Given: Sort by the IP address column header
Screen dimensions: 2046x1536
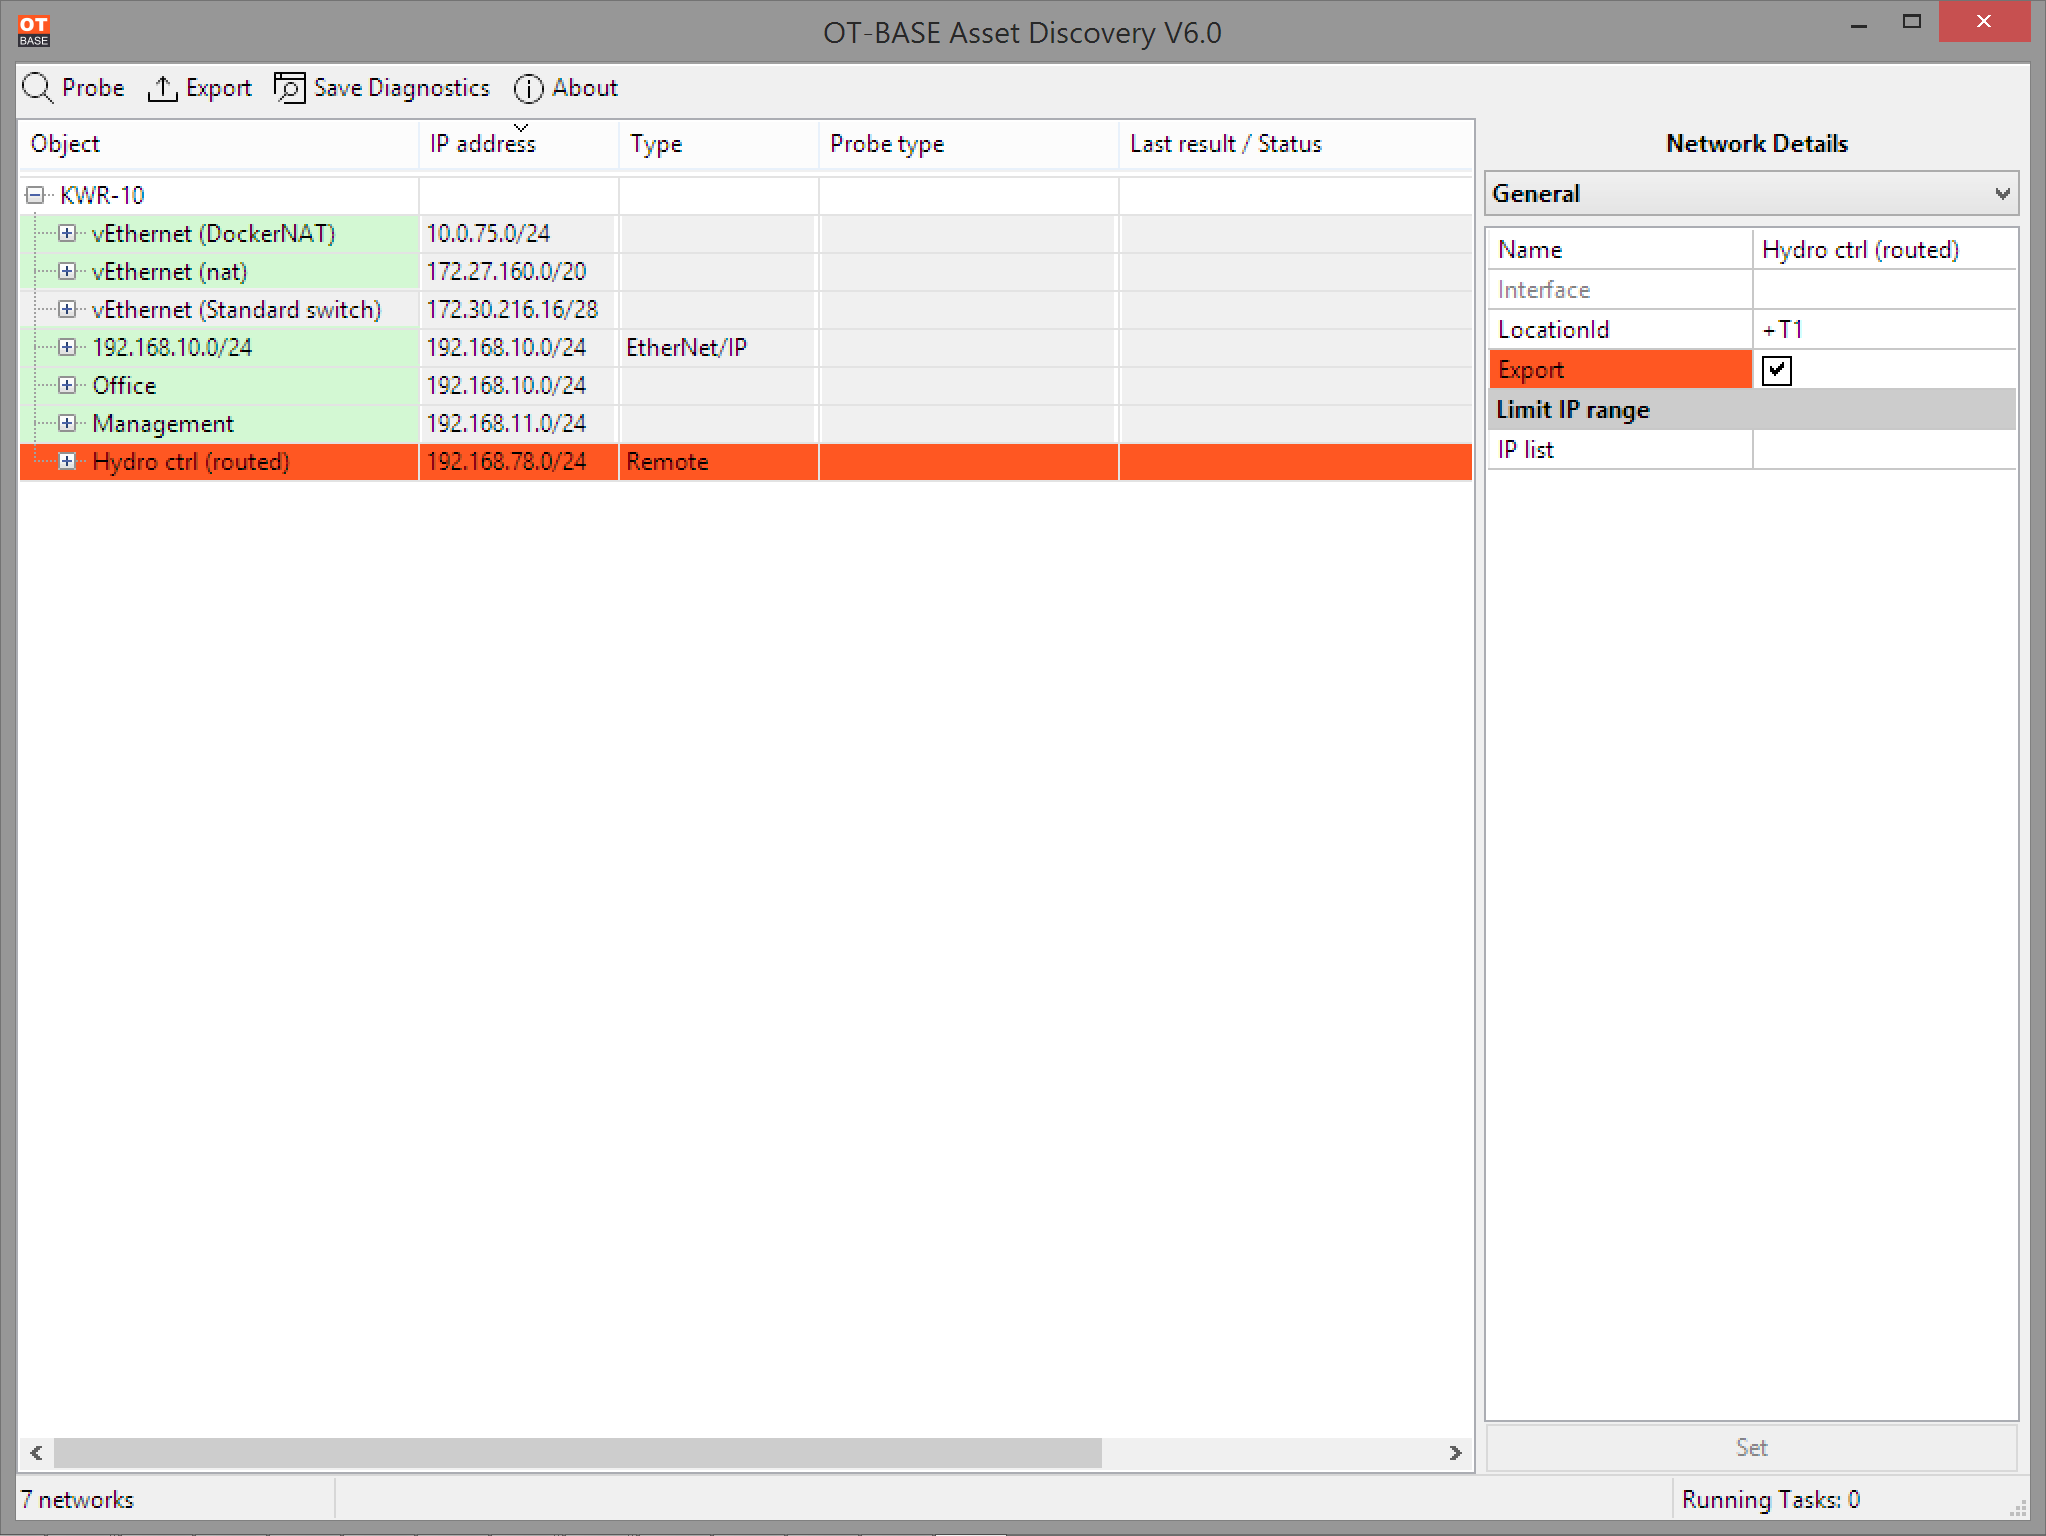Looking at the screenshot, I should click(x=519, y=144).
